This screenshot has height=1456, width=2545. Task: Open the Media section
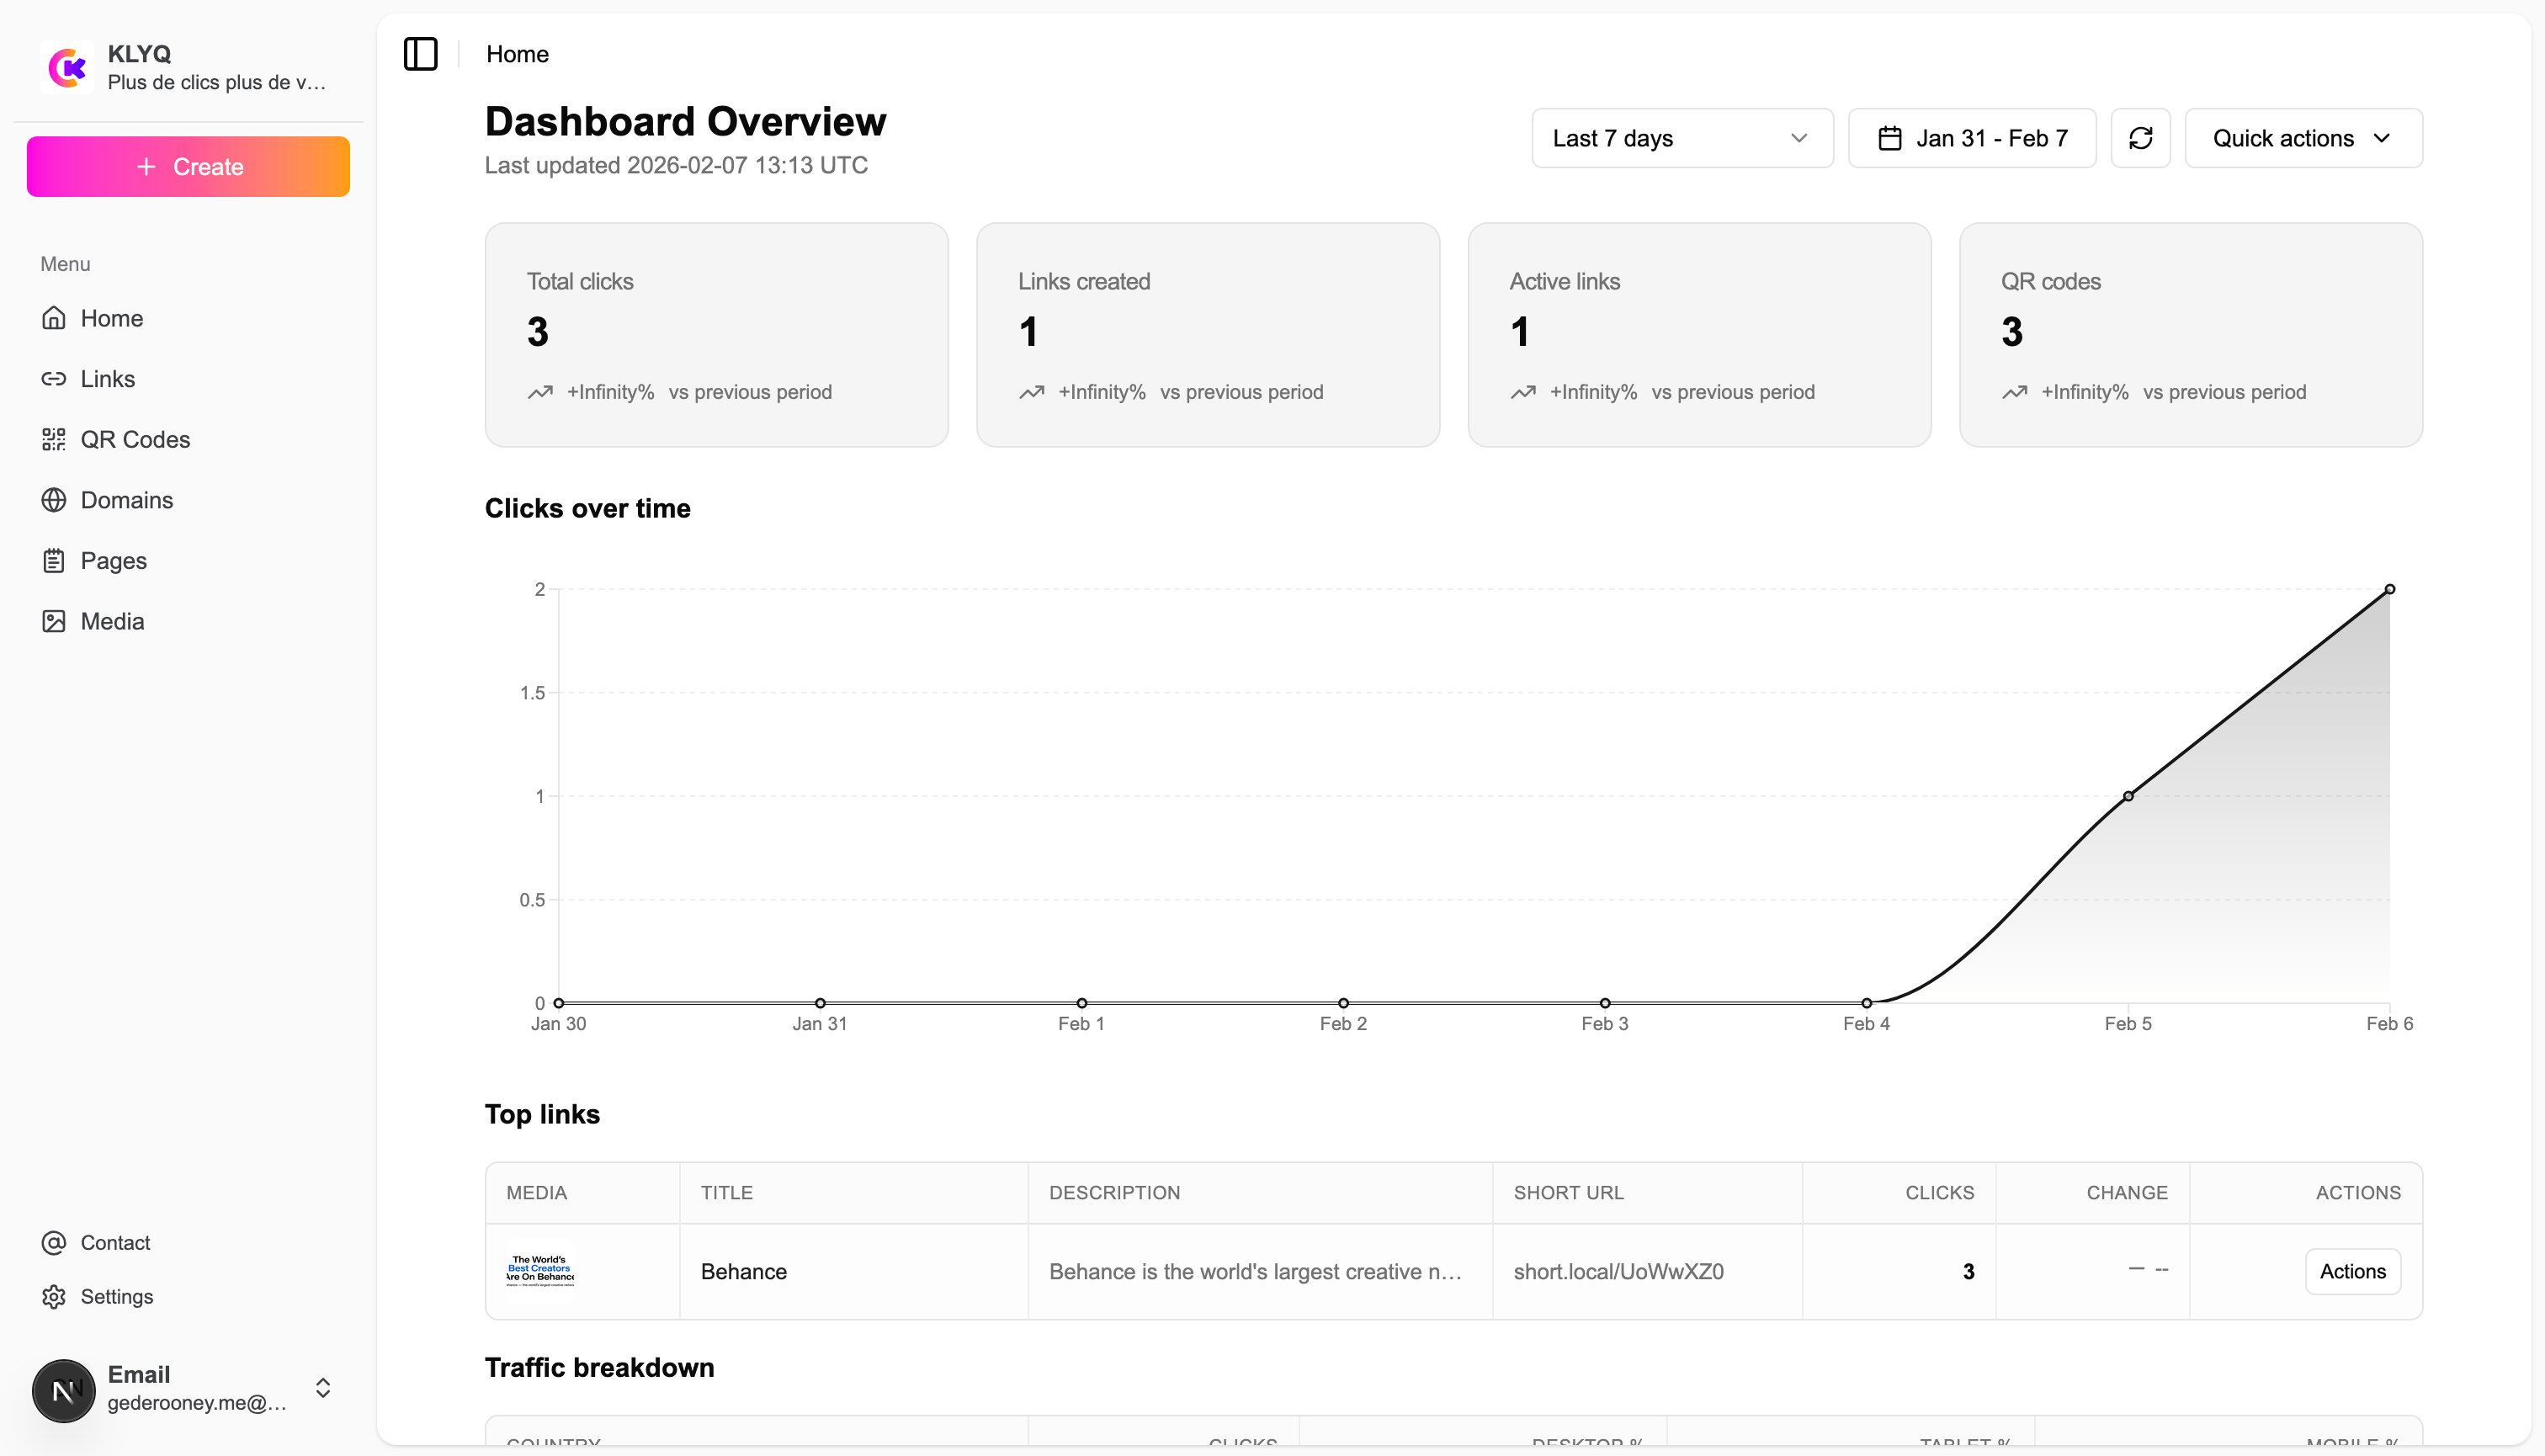pos(112,620)
